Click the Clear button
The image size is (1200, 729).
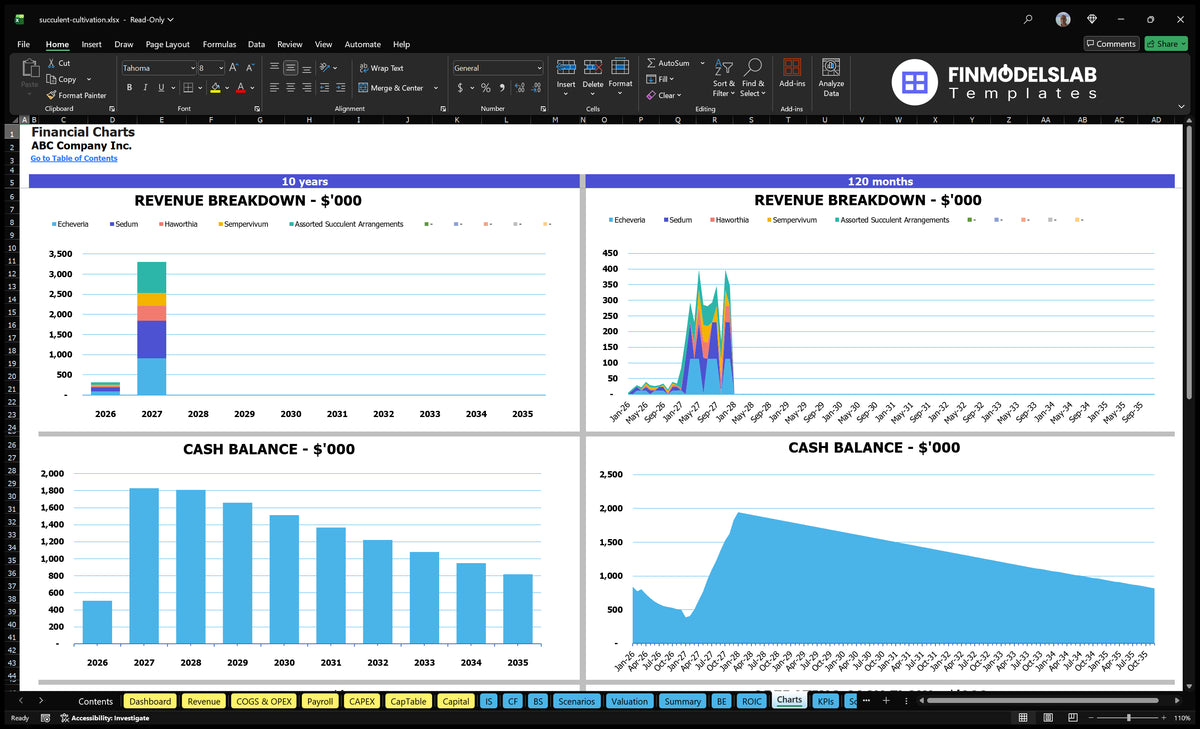(x=662, y=95)
